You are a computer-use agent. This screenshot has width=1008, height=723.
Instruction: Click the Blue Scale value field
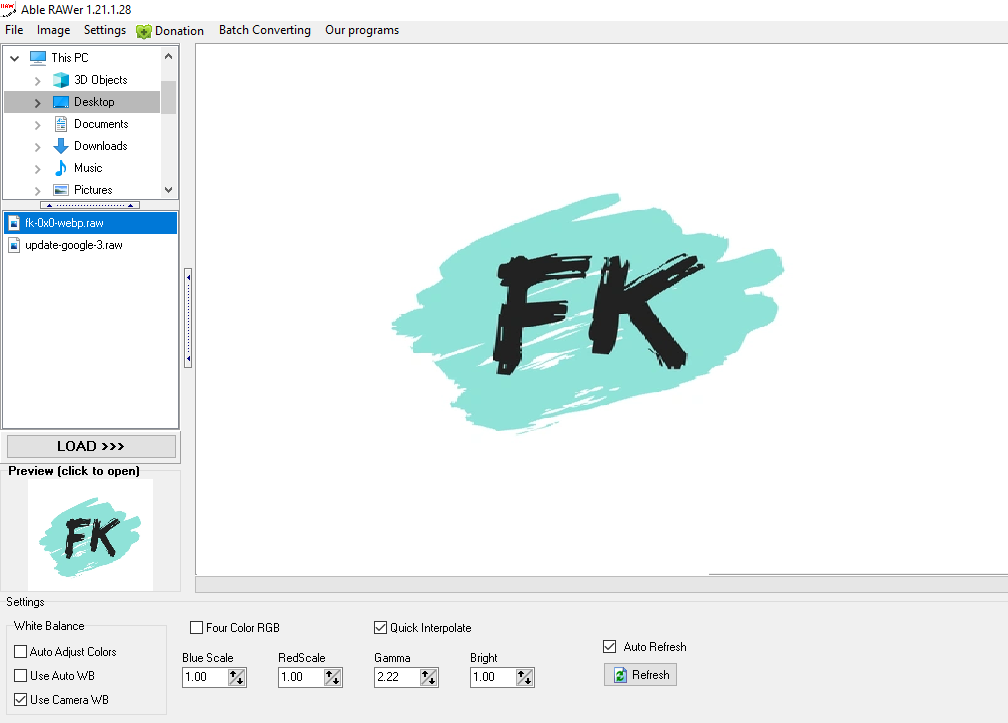(205, 677)
